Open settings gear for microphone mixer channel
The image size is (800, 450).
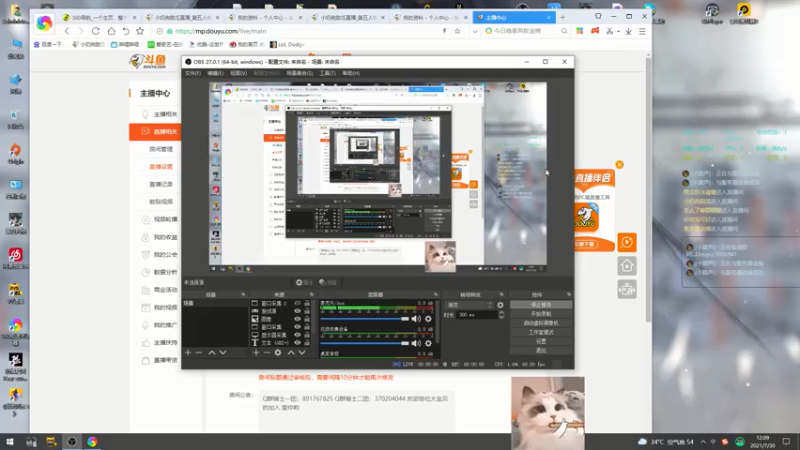pos(429,319)
